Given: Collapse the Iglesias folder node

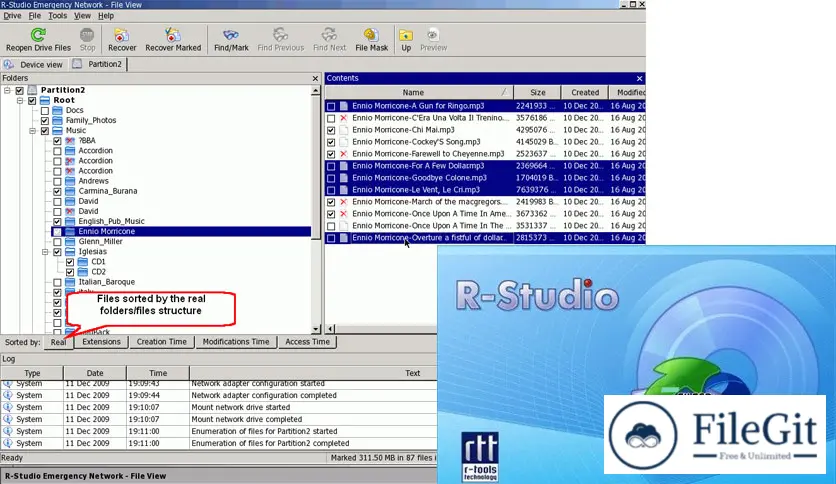Looking at the screenshot, I should point(45,252).
